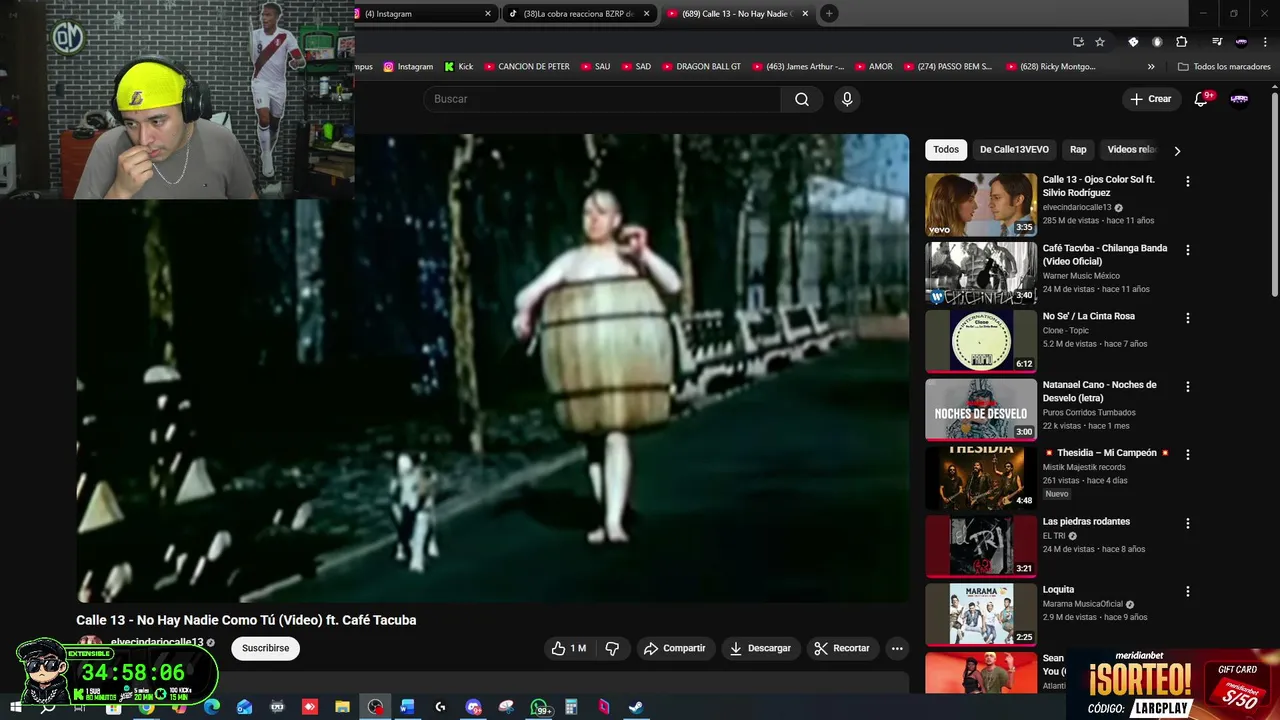Open options menu for Thesidia video

(x=1188, y=455)
